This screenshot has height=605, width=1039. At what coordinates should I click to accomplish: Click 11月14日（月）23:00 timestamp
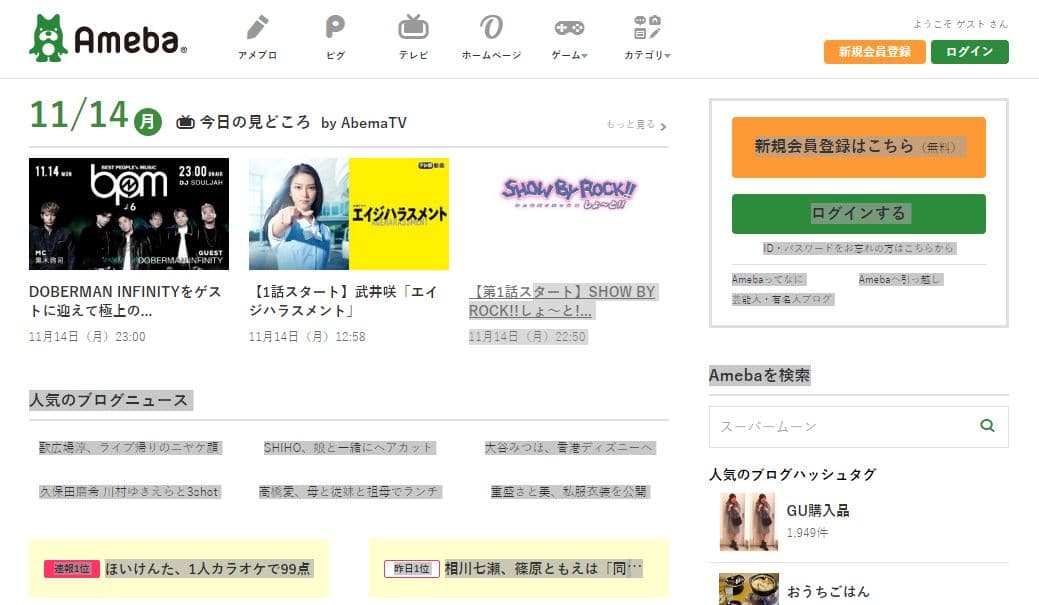pyautogui.click(x=87, y=337)
